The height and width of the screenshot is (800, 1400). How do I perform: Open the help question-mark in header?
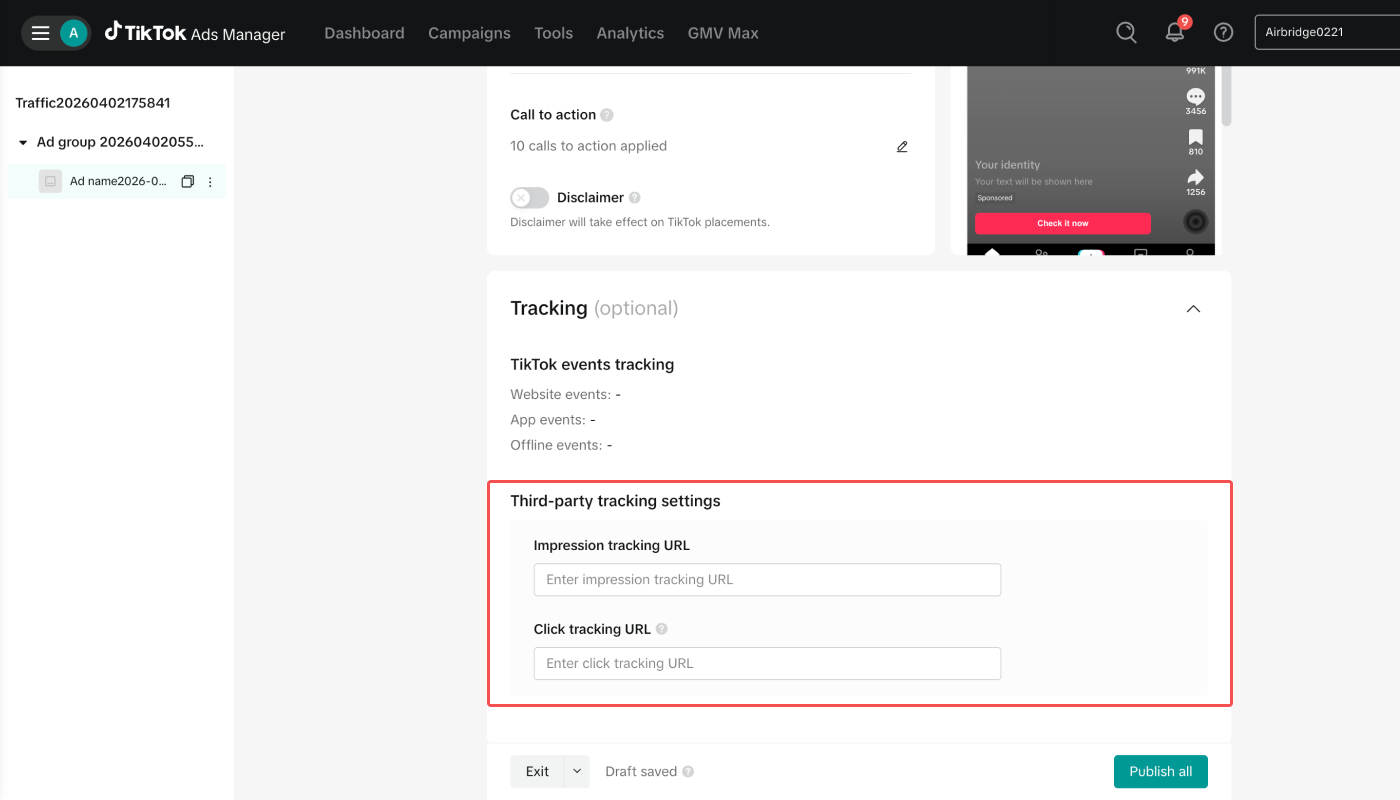tap(1223, 33)
